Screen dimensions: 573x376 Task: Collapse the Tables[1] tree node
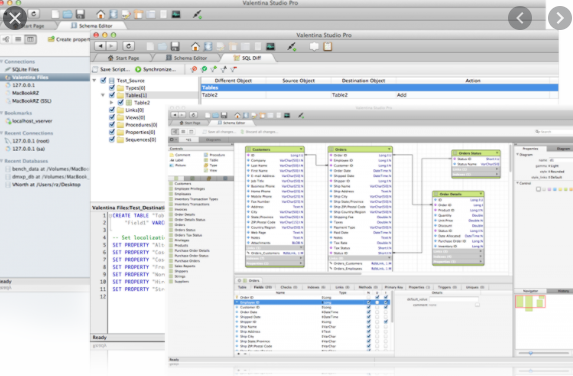103,95
